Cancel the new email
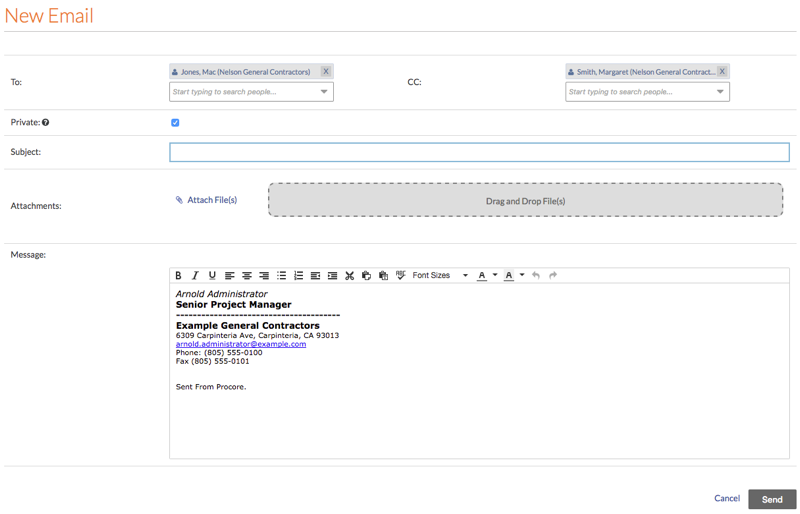800x514 pixels. pos(727,498)
